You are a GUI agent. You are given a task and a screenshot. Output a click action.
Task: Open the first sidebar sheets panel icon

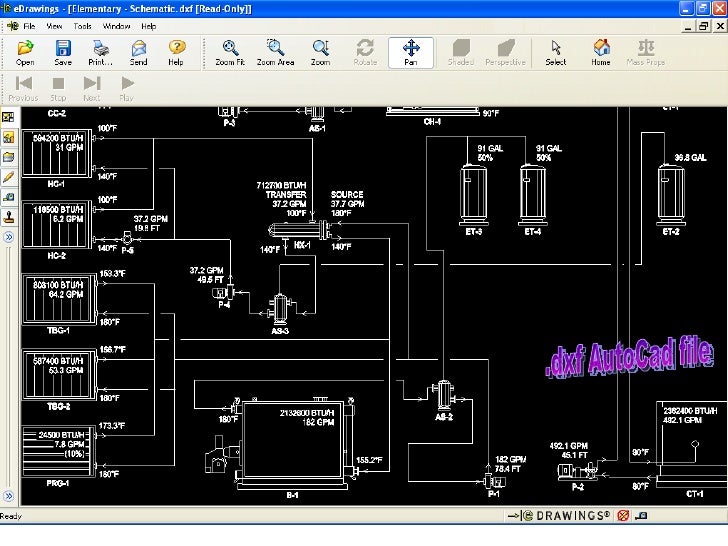click(8, 117)
